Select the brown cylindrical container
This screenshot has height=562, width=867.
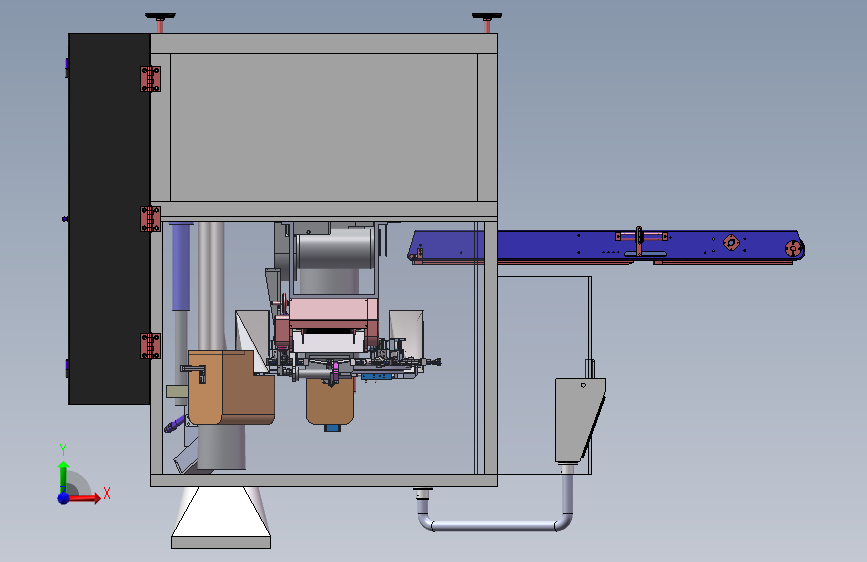point(330,400)
